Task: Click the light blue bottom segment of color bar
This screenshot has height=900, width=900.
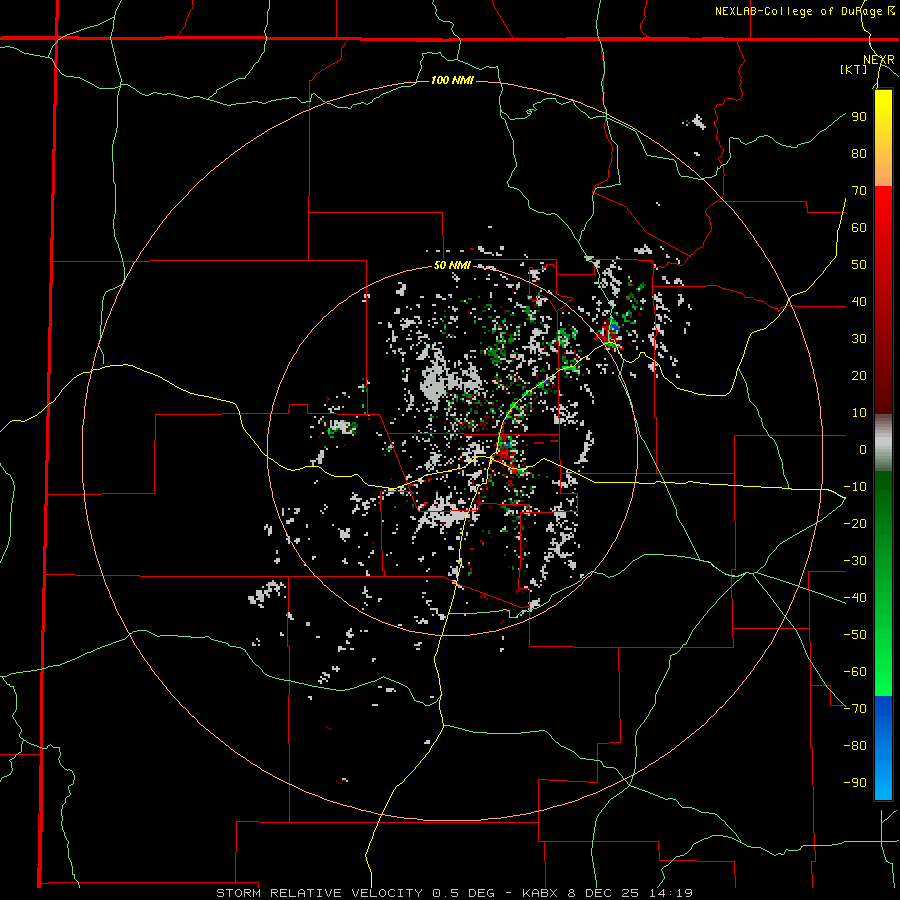Action: [883, 781]
